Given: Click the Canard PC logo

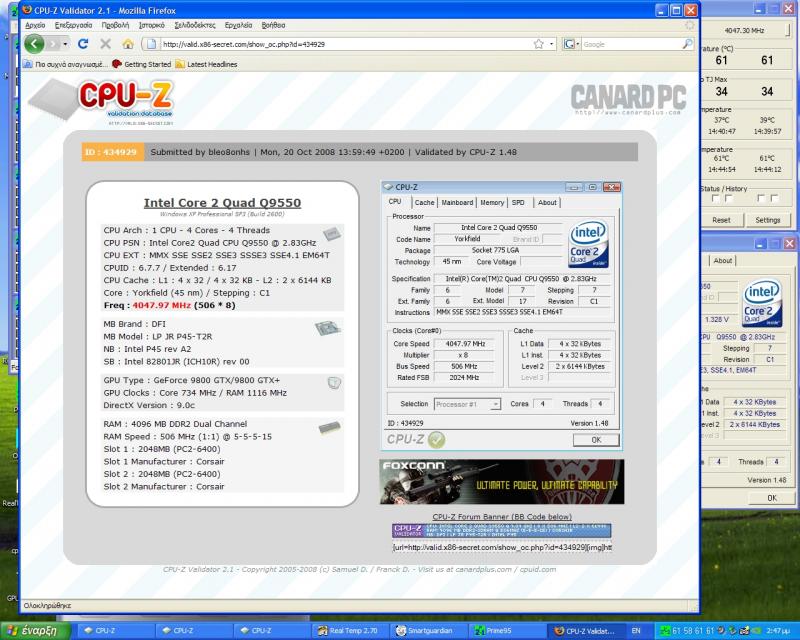Looking at the screenshot, I should tap(628, 99).
